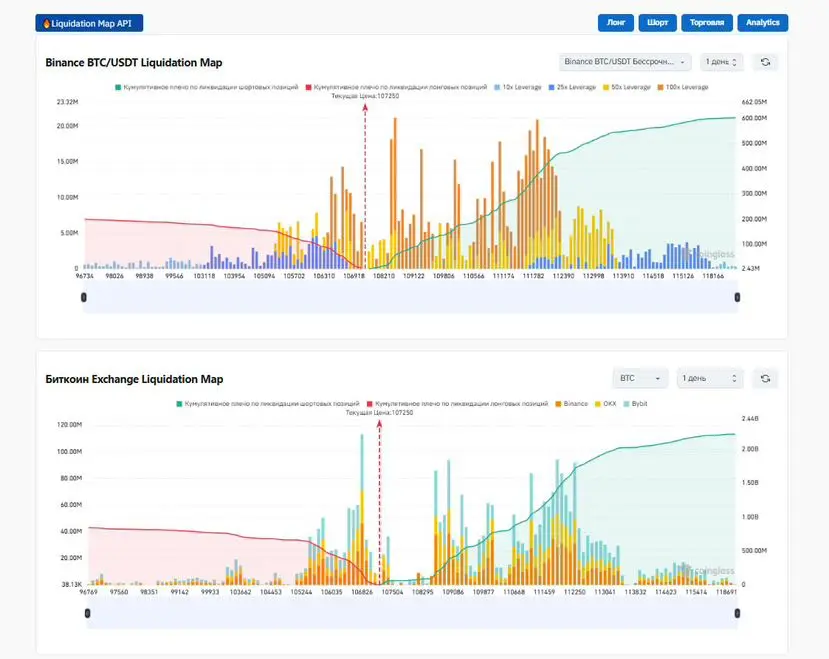Click the left zoom handle of the bottom chart
Viewport: 829px width, 659px height.
tap(88, 613)
